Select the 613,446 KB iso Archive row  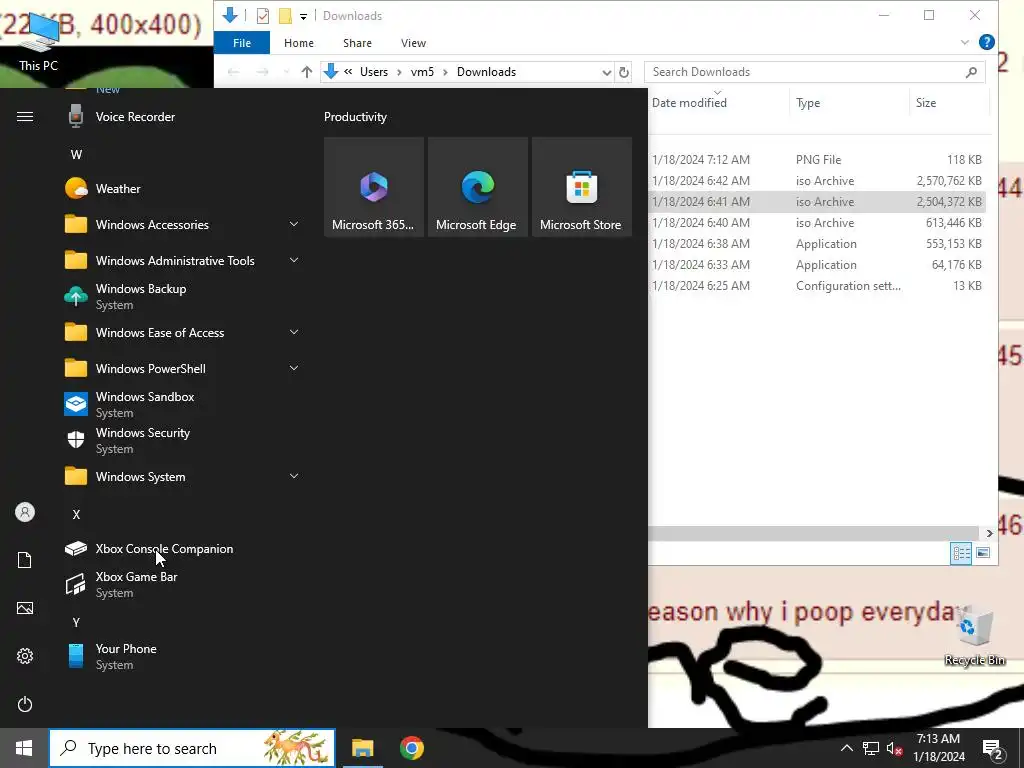tap(817, 223)
